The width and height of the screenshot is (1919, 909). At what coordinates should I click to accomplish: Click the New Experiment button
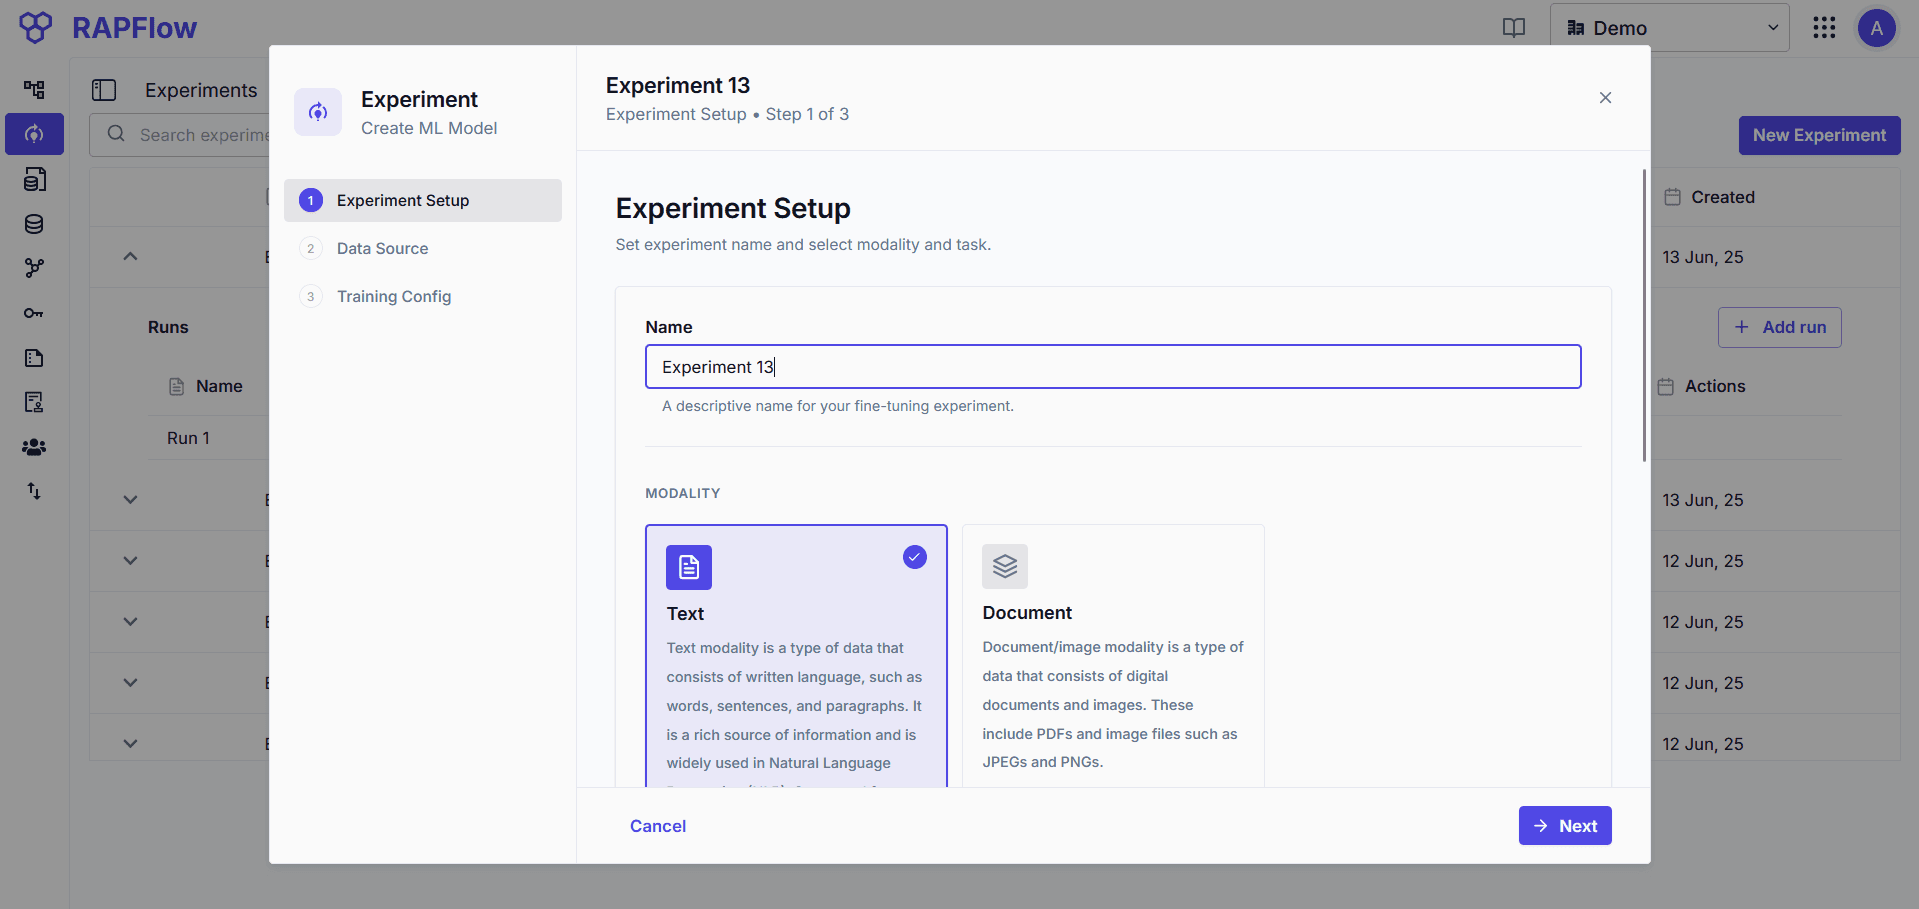click(x=1819, y=134)
